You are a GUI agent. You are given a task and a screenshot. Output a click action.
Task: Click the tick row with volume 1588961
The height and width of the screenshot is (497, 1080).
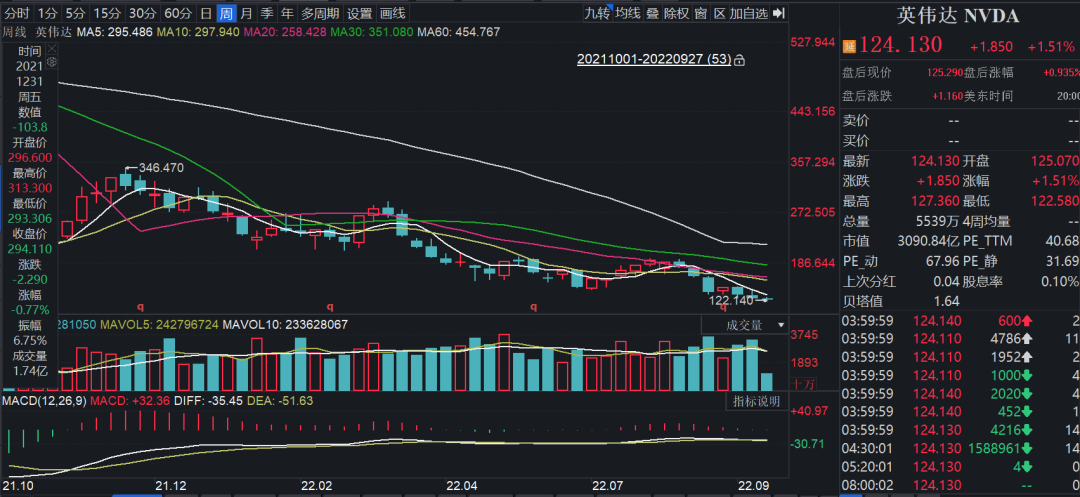click(x=961, y=449)
